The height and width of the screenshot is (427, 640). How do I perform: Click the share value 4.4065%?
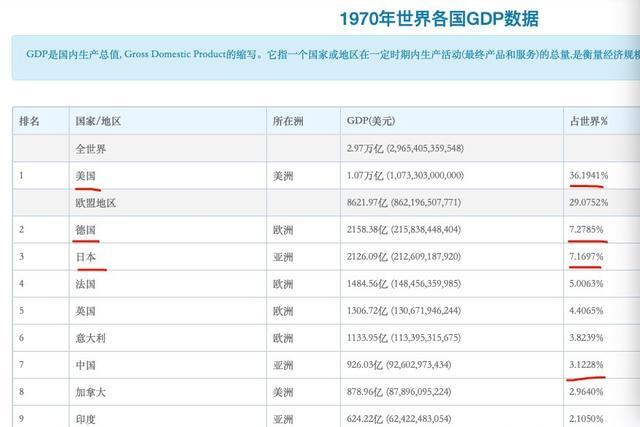click(x=586, y=311)
